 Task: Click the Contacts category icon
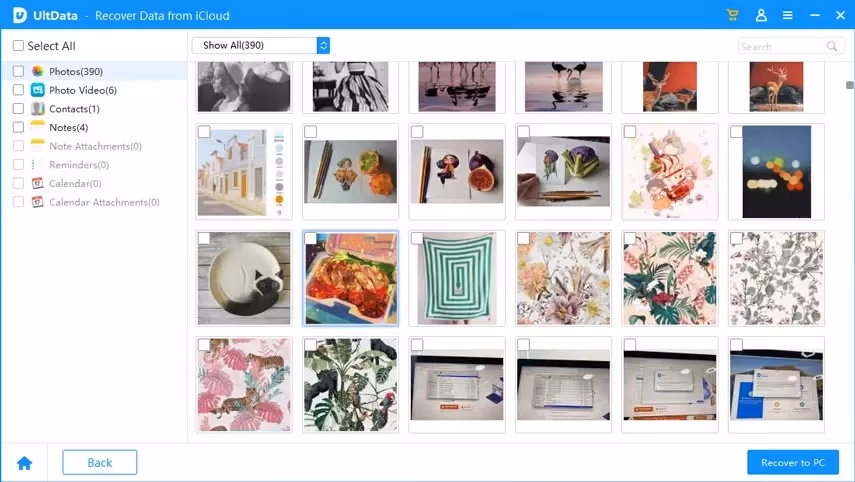point(38,109)
